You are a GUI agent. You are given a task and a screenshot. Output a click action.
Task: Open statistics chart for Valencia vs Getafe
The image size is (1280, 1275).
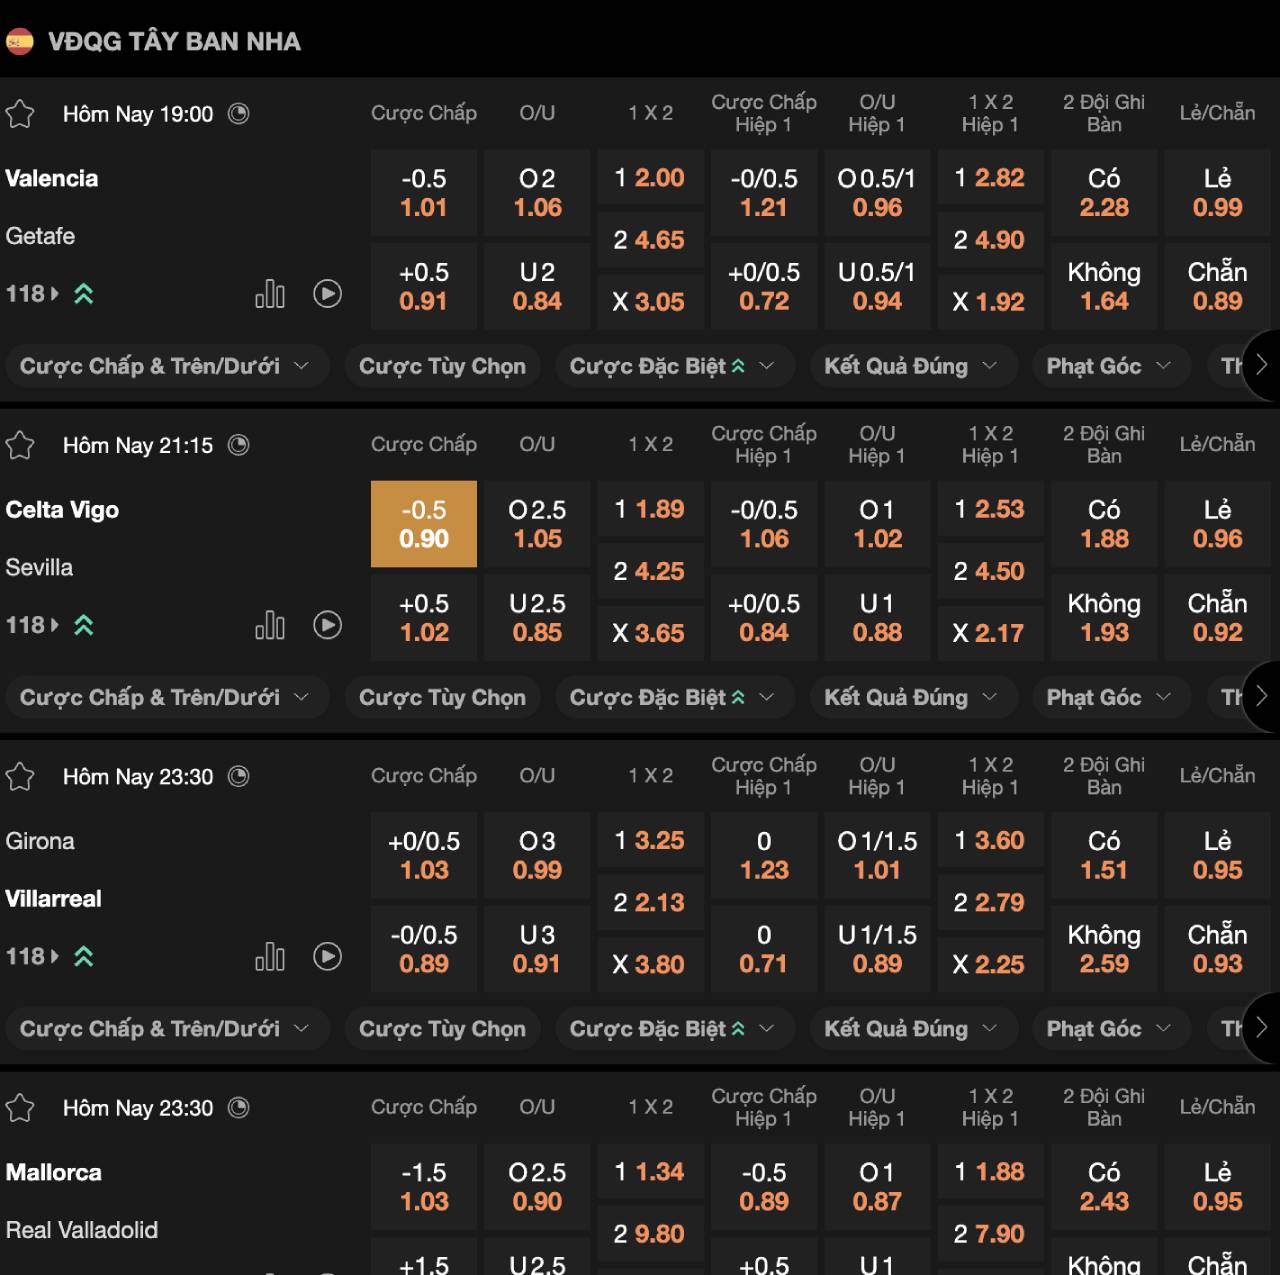point(270,294)
